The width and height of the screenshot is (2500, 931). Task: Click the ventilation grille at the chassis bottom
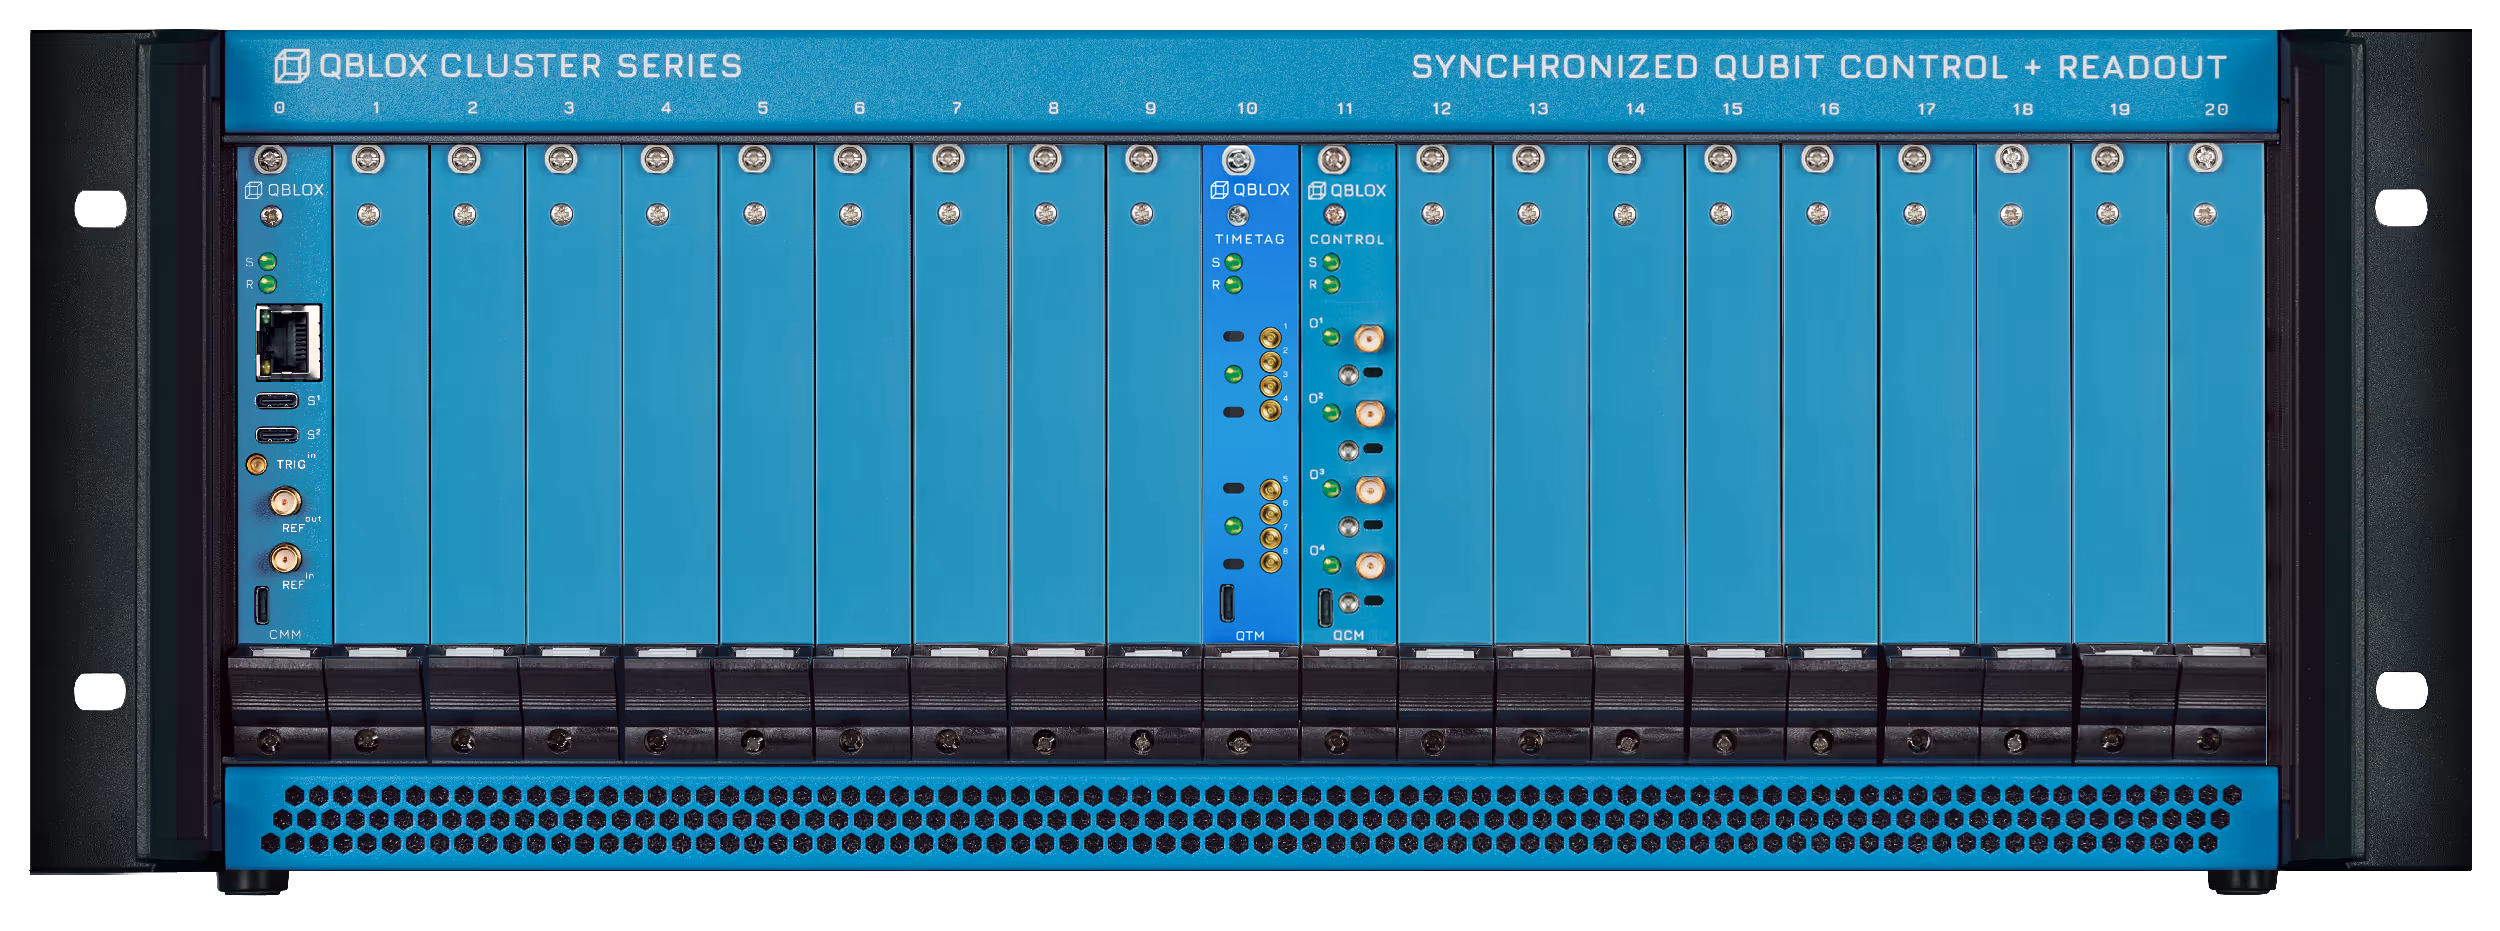[1250, 818]
